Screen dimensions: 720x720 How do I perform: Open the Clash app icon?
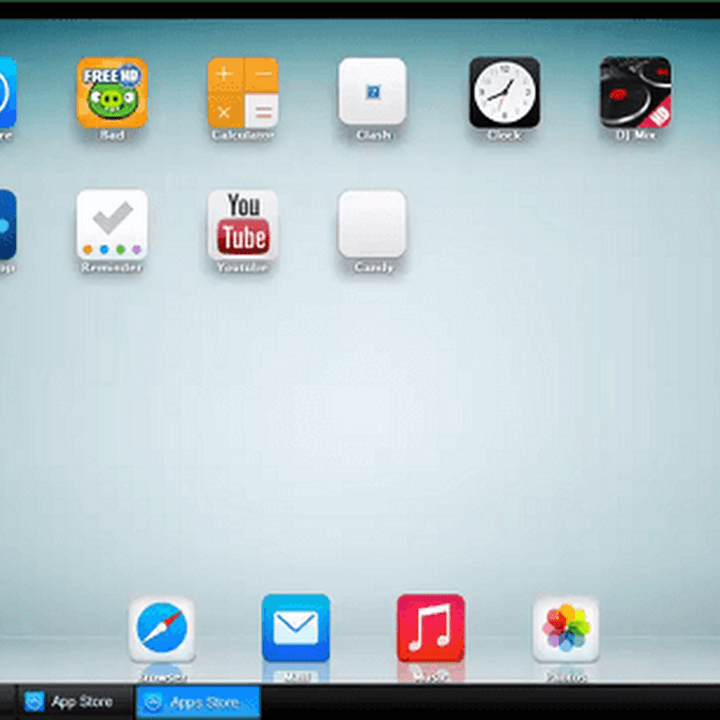point(372,91)
